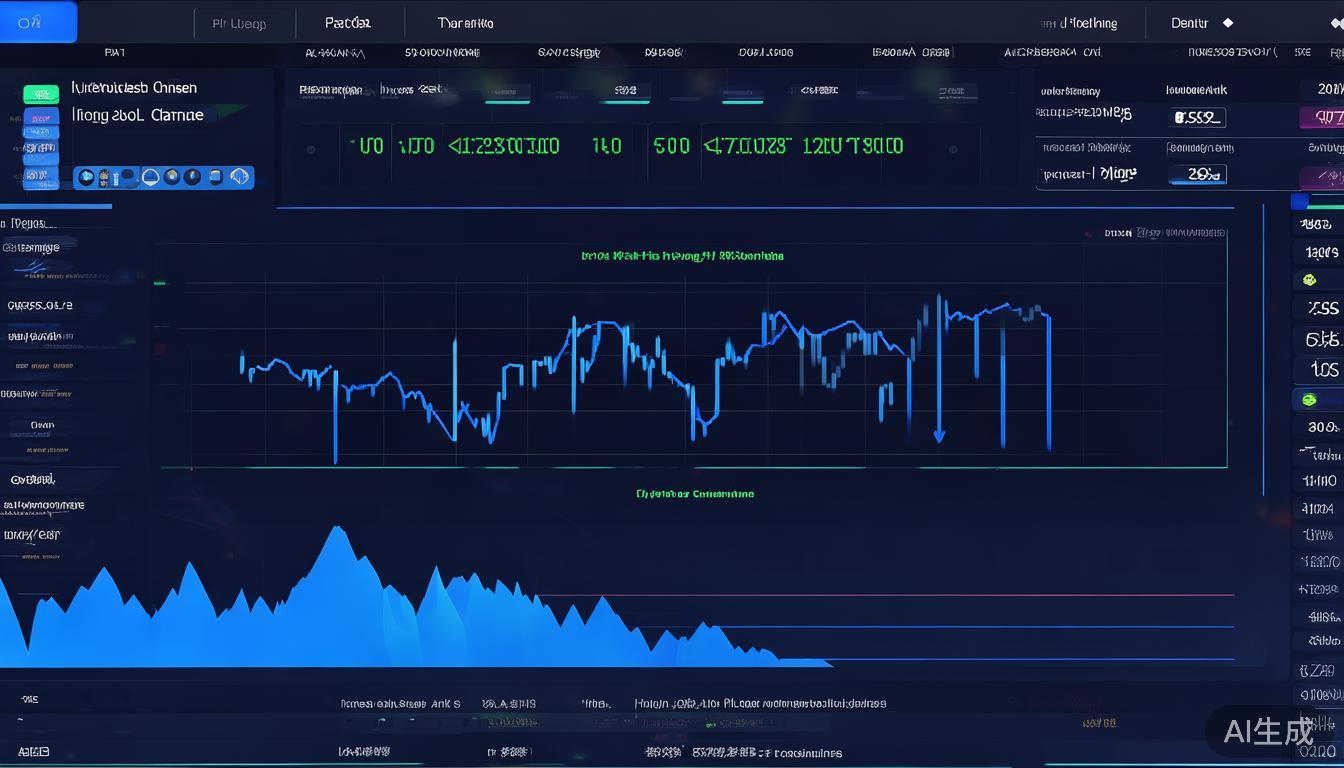
Task: Switch to the Pacdaz tab
Action: pos(348,23)
